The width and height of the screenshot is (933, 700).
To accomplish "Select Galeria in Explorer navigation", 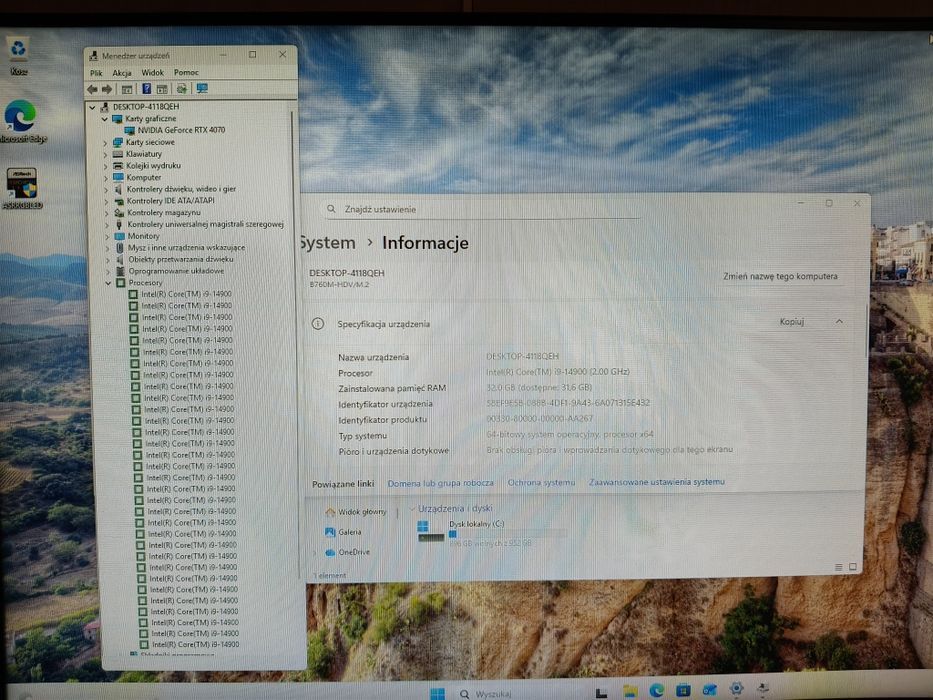I will click(343, 532).
